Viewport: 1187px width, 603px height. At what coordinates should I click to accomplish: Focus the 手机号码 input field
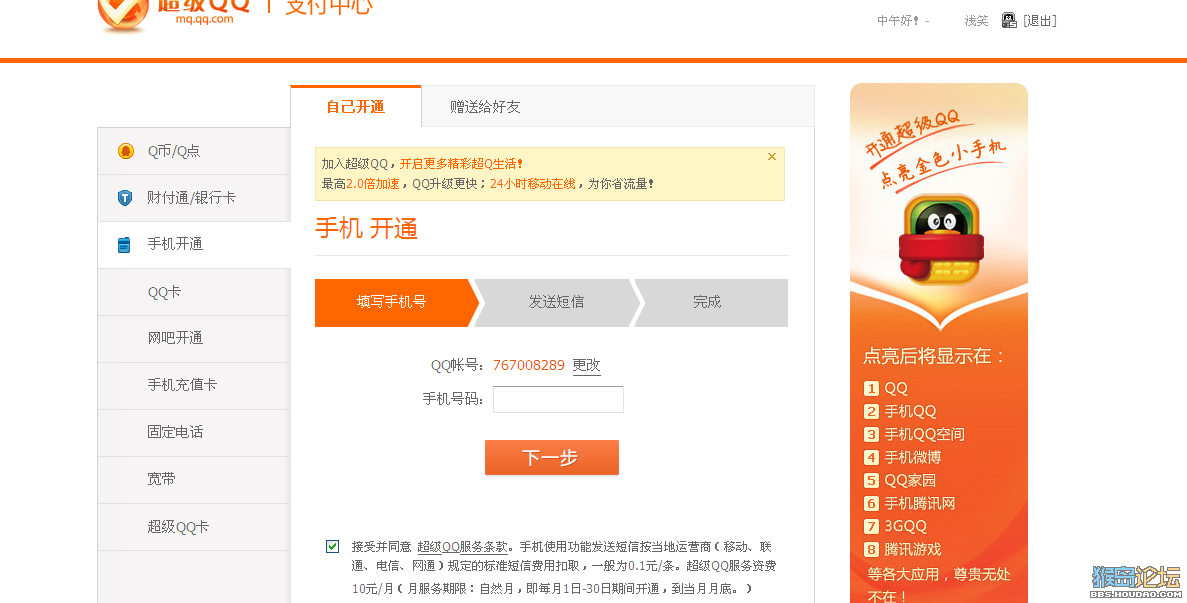click(x=558, y=399)
